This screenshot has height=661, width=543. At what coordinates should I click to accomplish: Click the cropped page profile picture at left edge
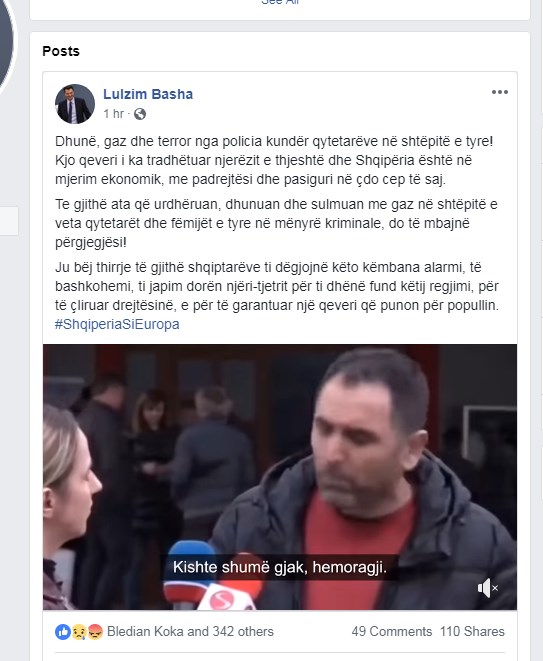pos(6,42)
